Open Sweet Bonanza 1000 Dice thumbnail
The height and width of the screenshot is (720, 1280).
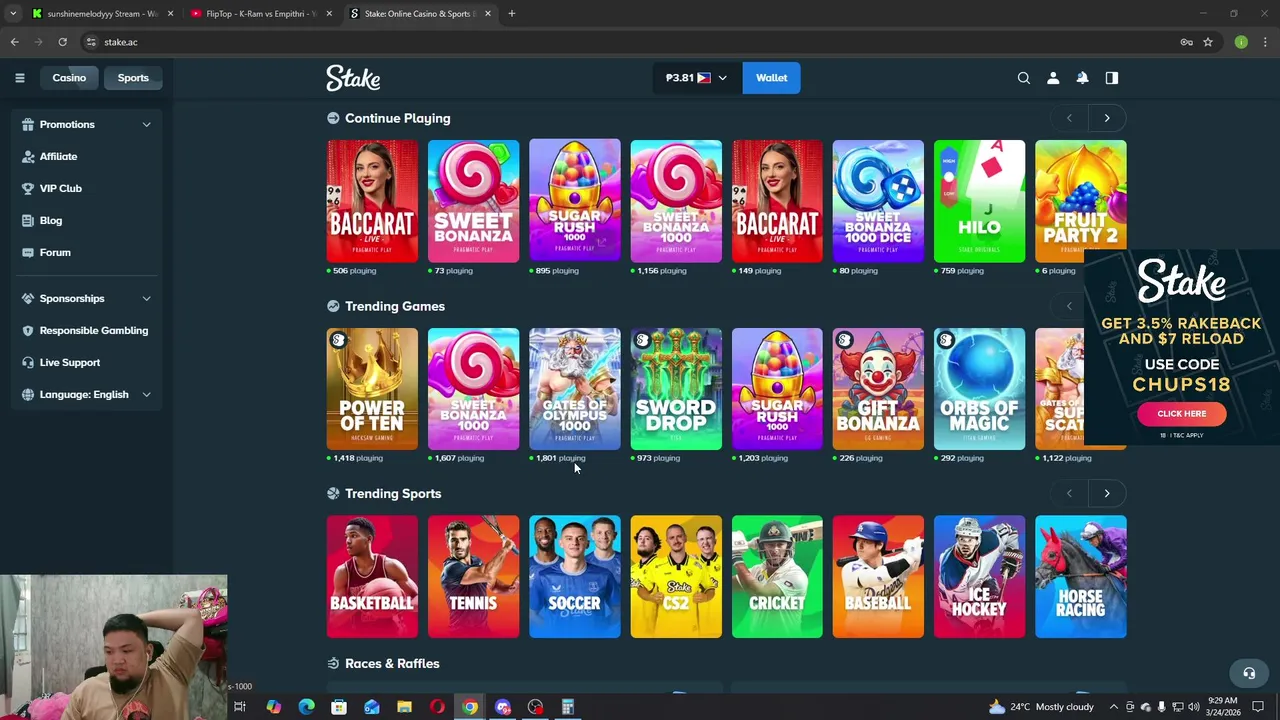(x=878, y=201)
